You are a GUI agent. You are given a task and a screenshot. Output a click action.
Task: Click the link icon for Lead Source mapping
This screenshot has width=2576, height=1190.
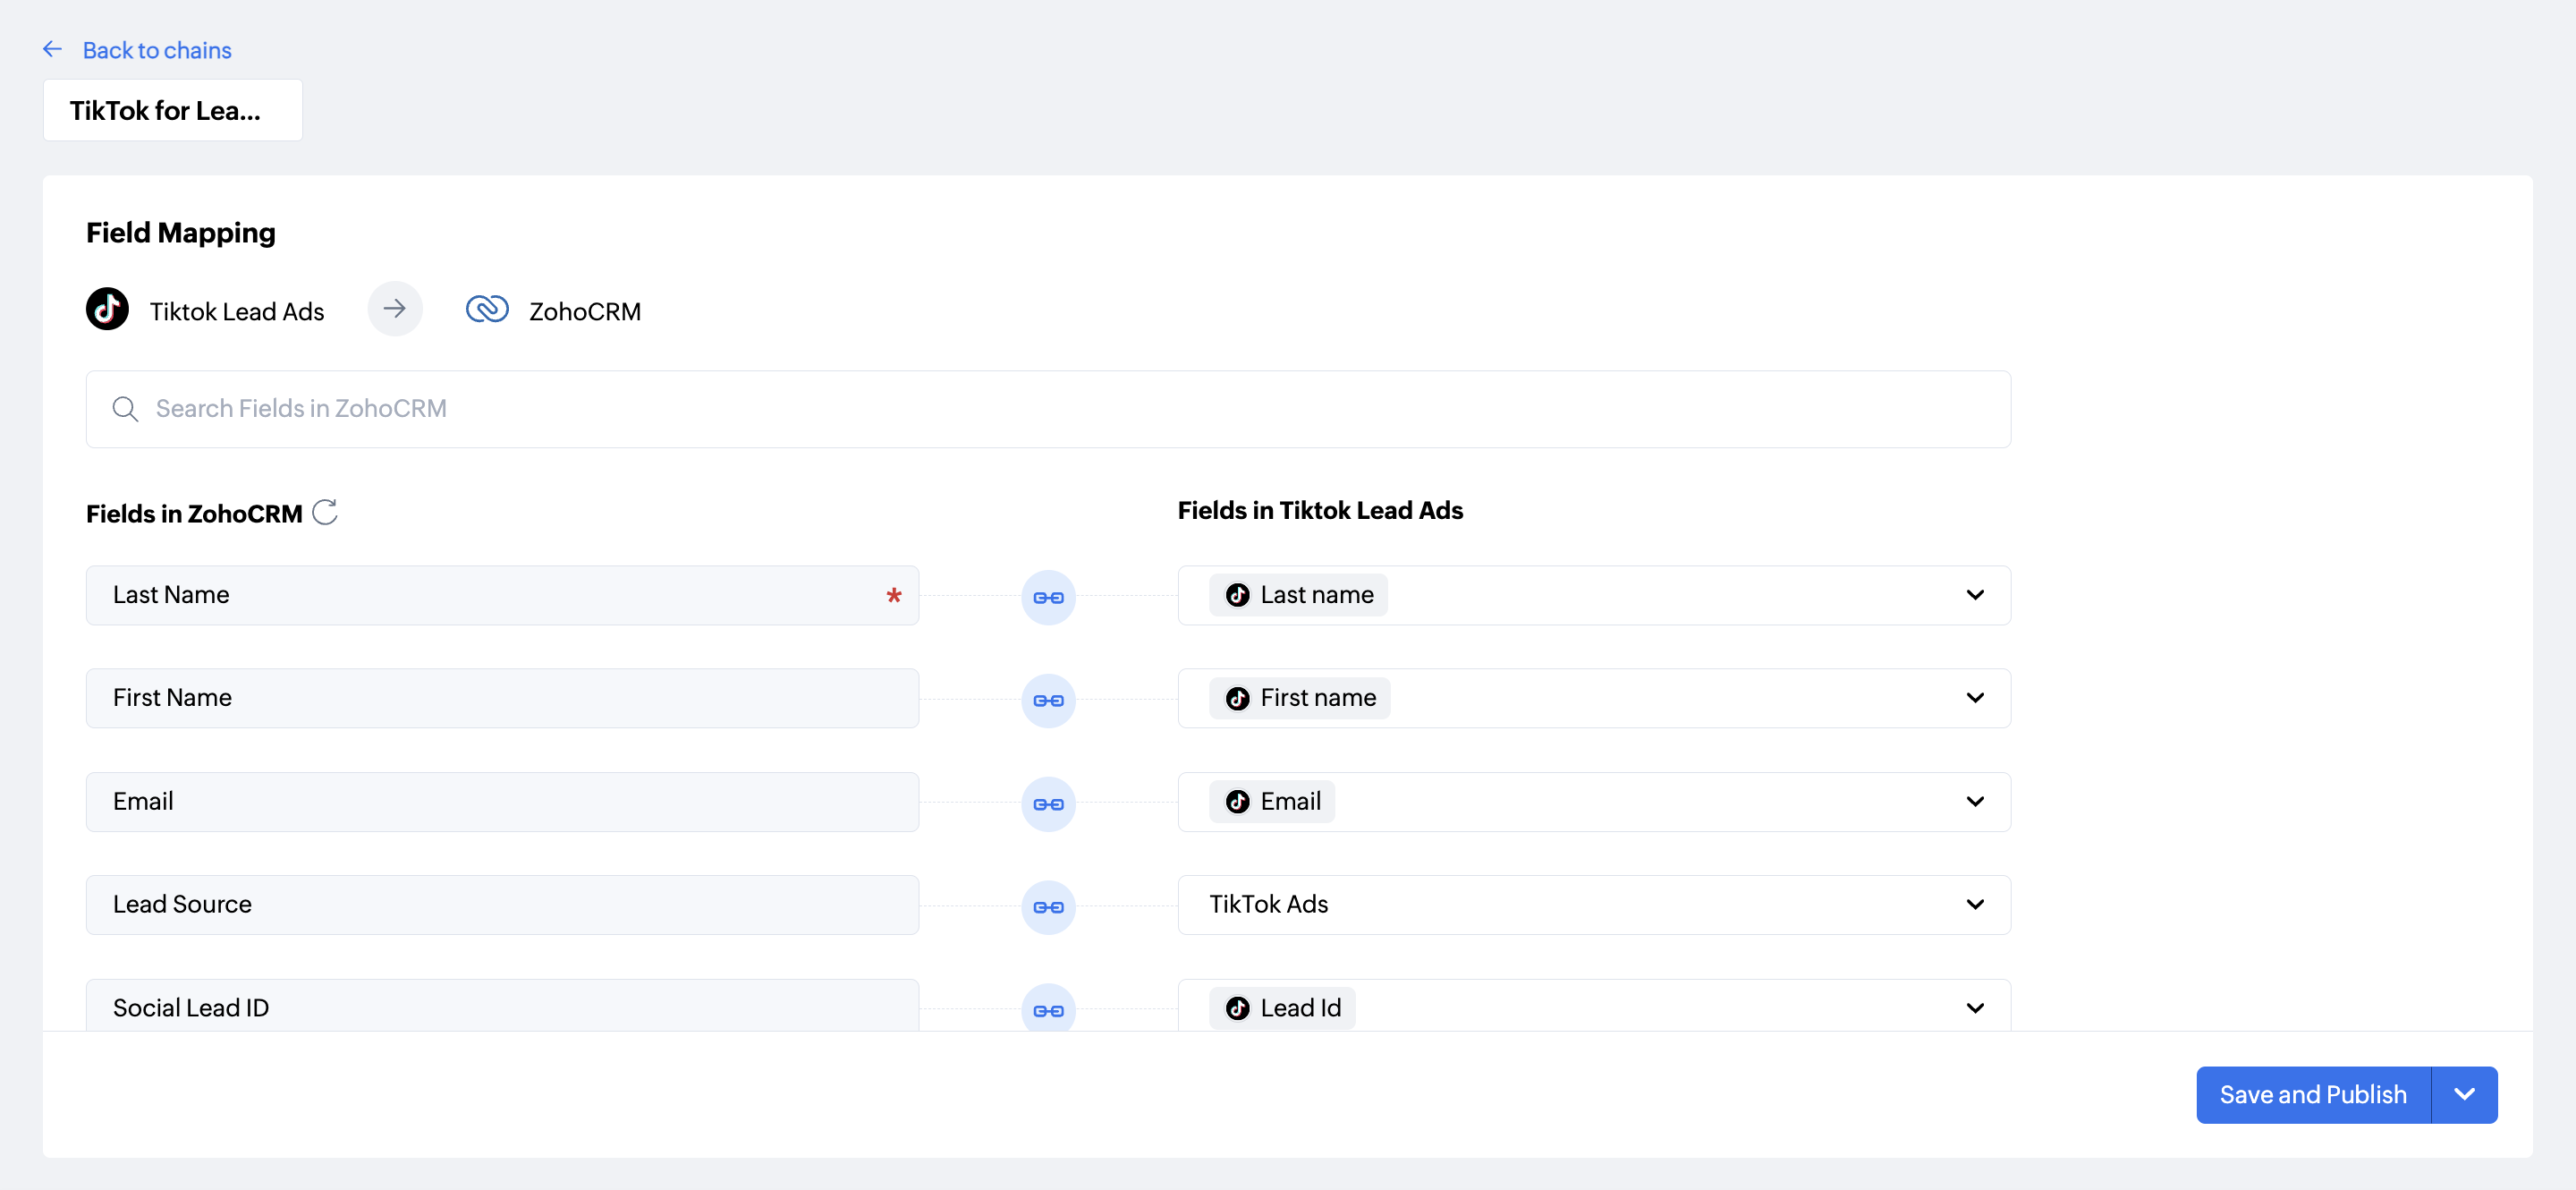click(x=1048, y=907)
